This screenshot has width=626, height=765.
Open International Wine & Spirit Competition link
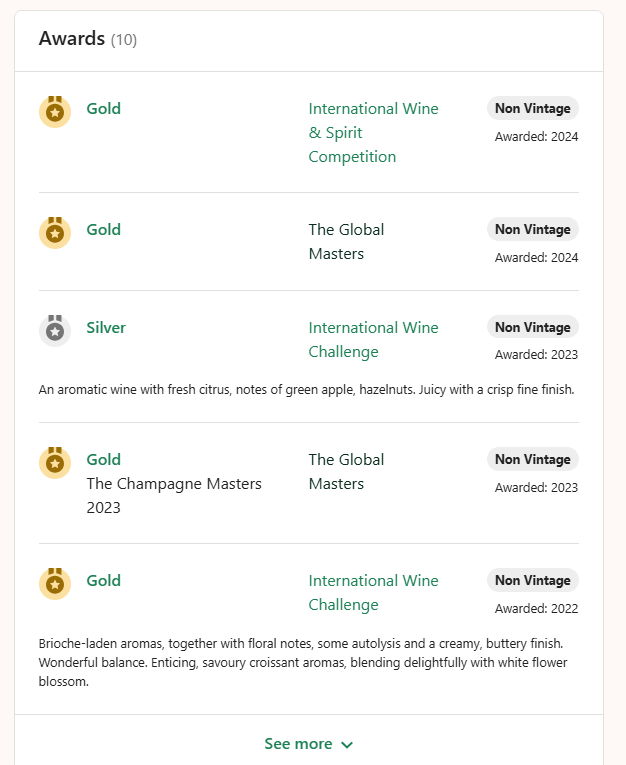(x=373, y=132)
